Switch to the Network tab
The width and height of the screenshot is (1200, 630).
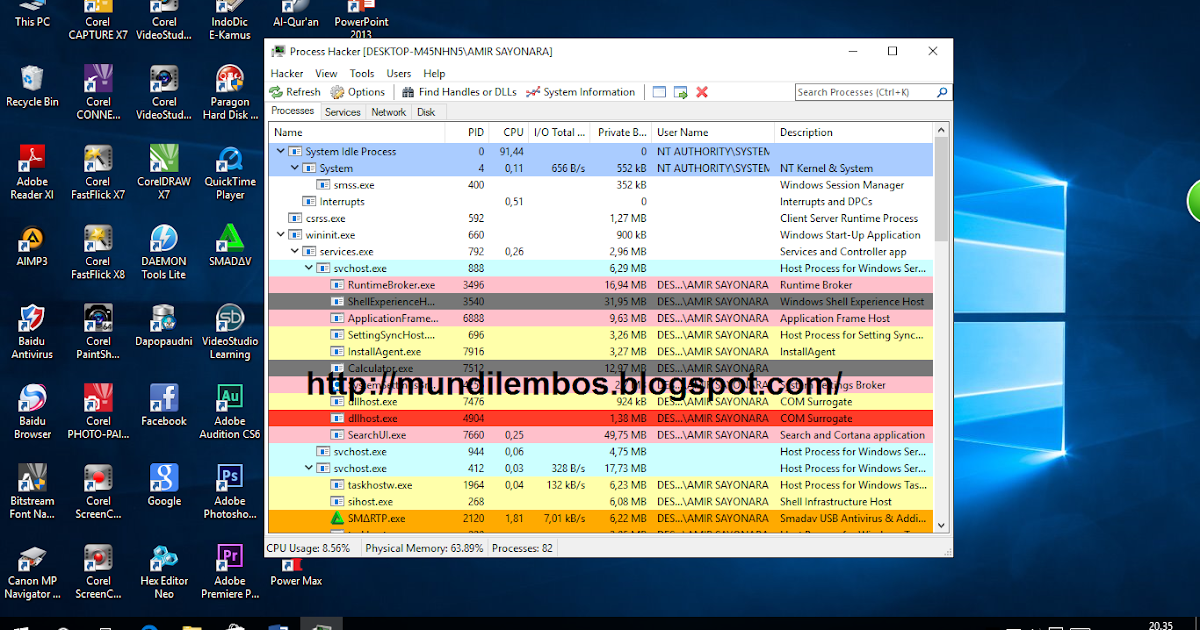click(x=389, y=112)
